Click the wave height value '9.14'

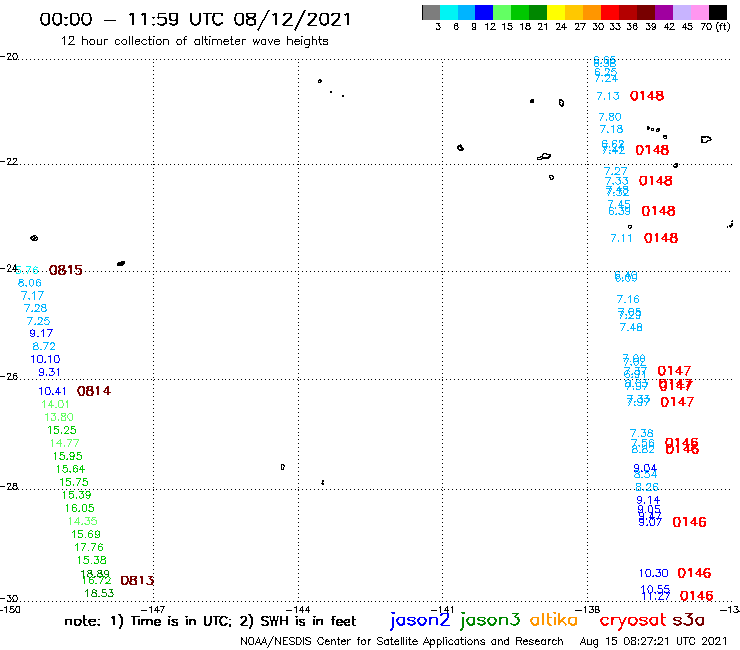[x=648, y=500]
